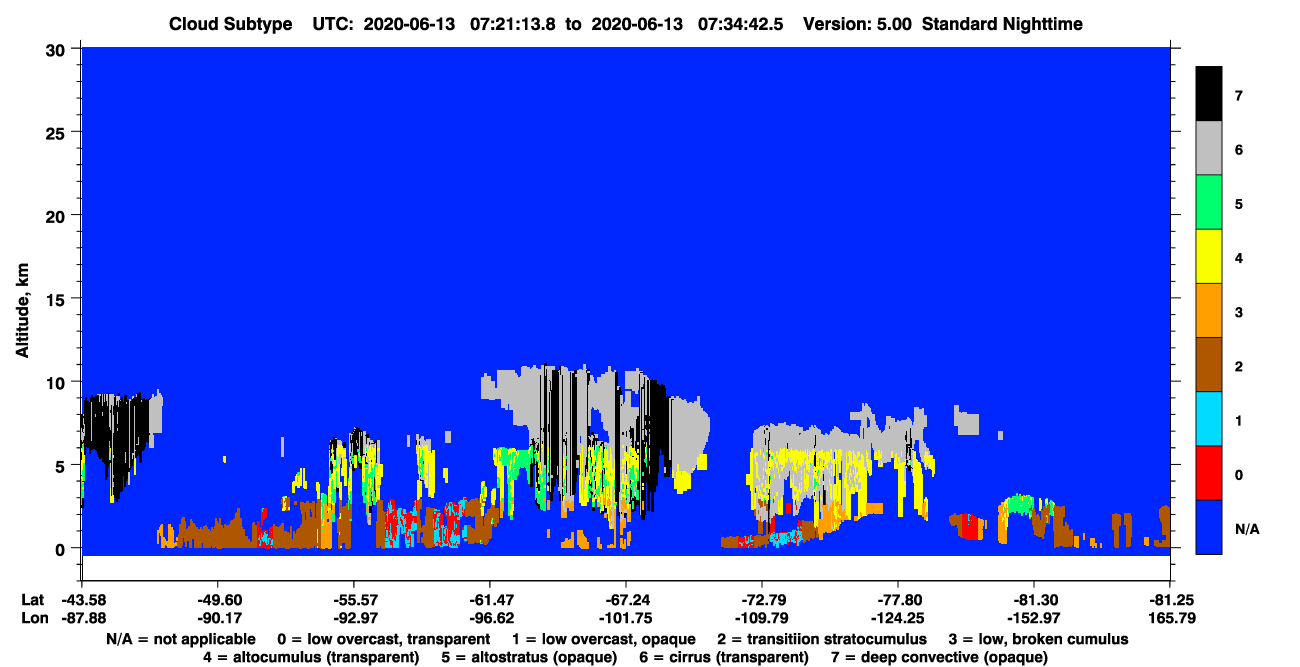Click the red swatch labeled 0

tap(1209, 473)
